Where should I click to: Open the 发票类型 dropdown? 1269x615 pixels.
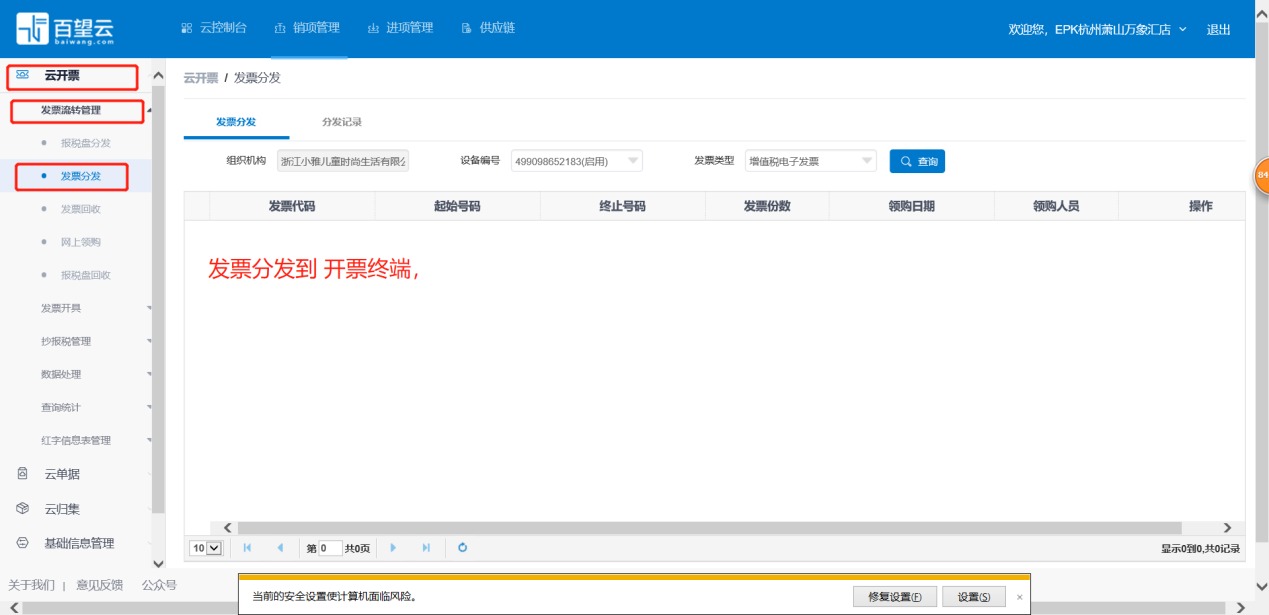coord(811,161)
